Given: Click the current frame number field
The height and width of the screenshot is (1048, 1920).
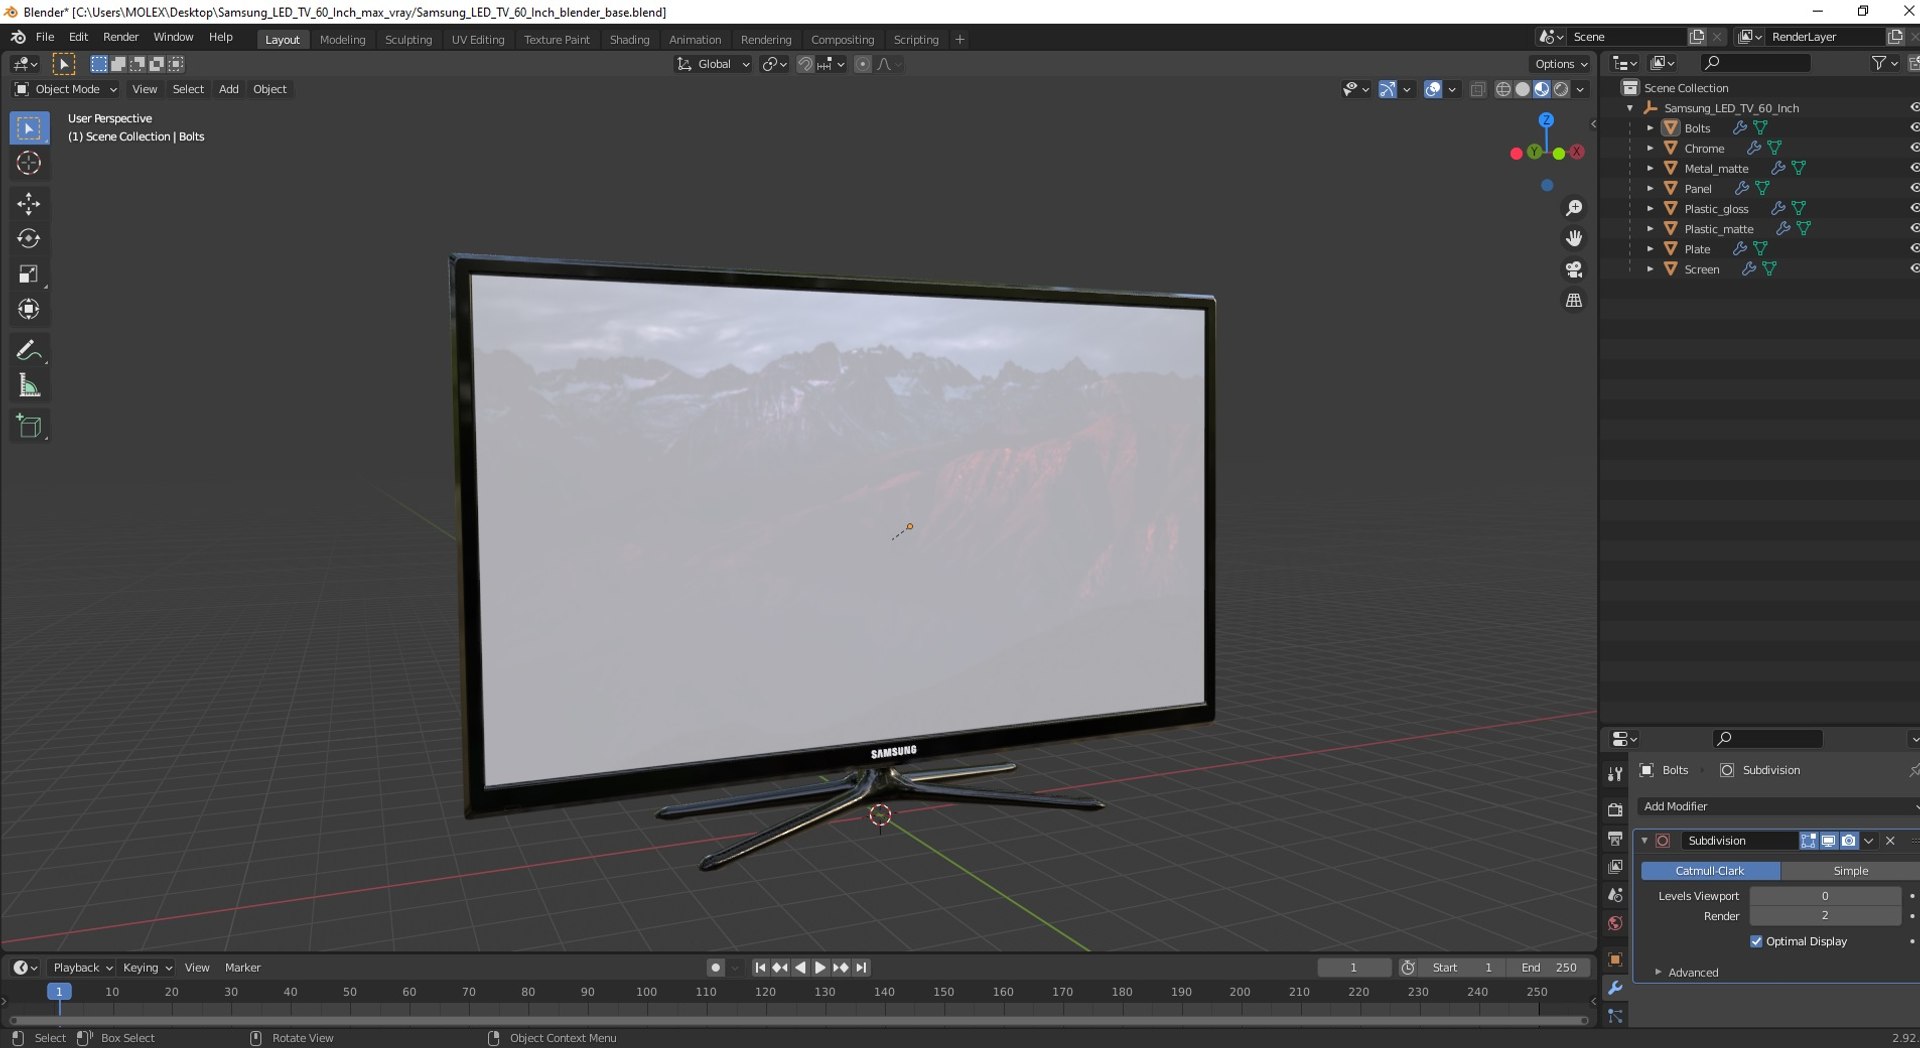Looking at the screenshot, I should click(1354, 967).
